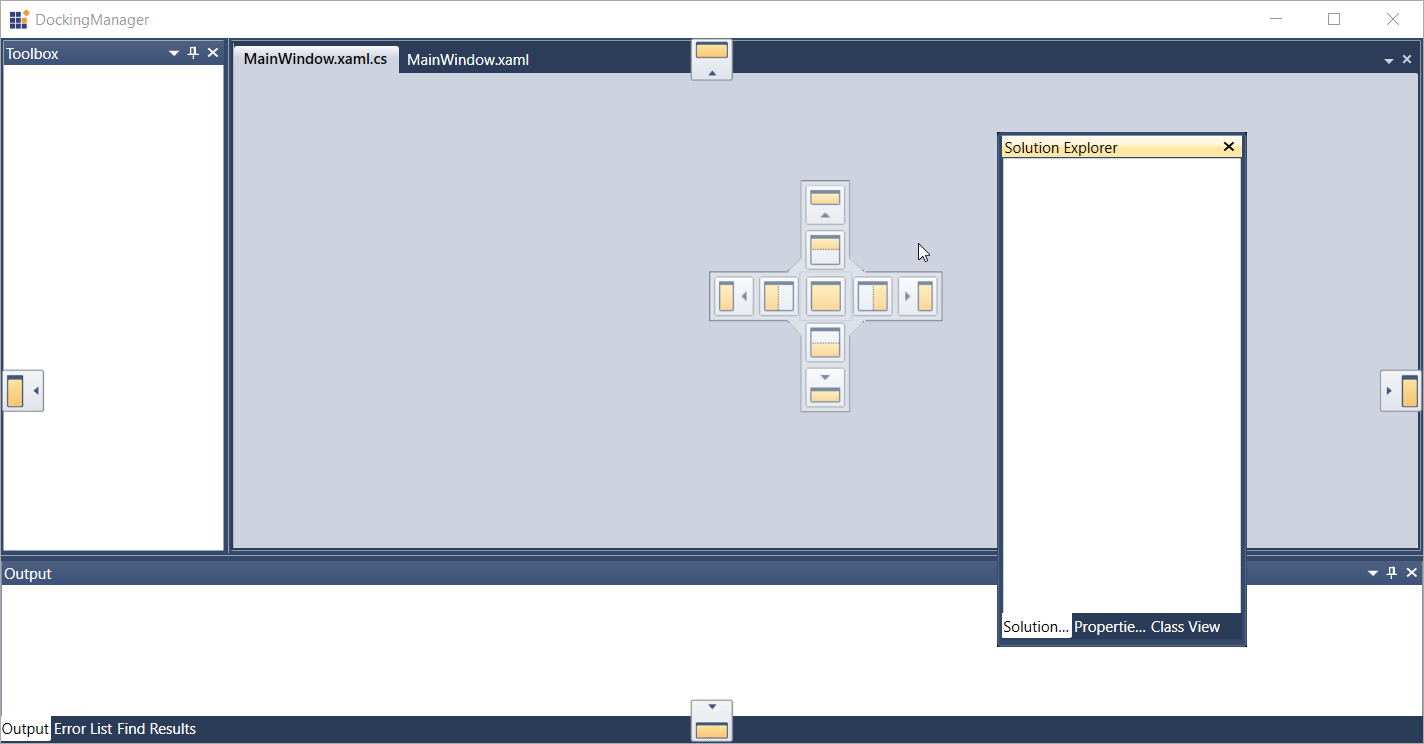The image size is (1424, 744).
Task: Click the dock-to-right-edge indicator at the window's right side
Action: [x=1401, y=391]
